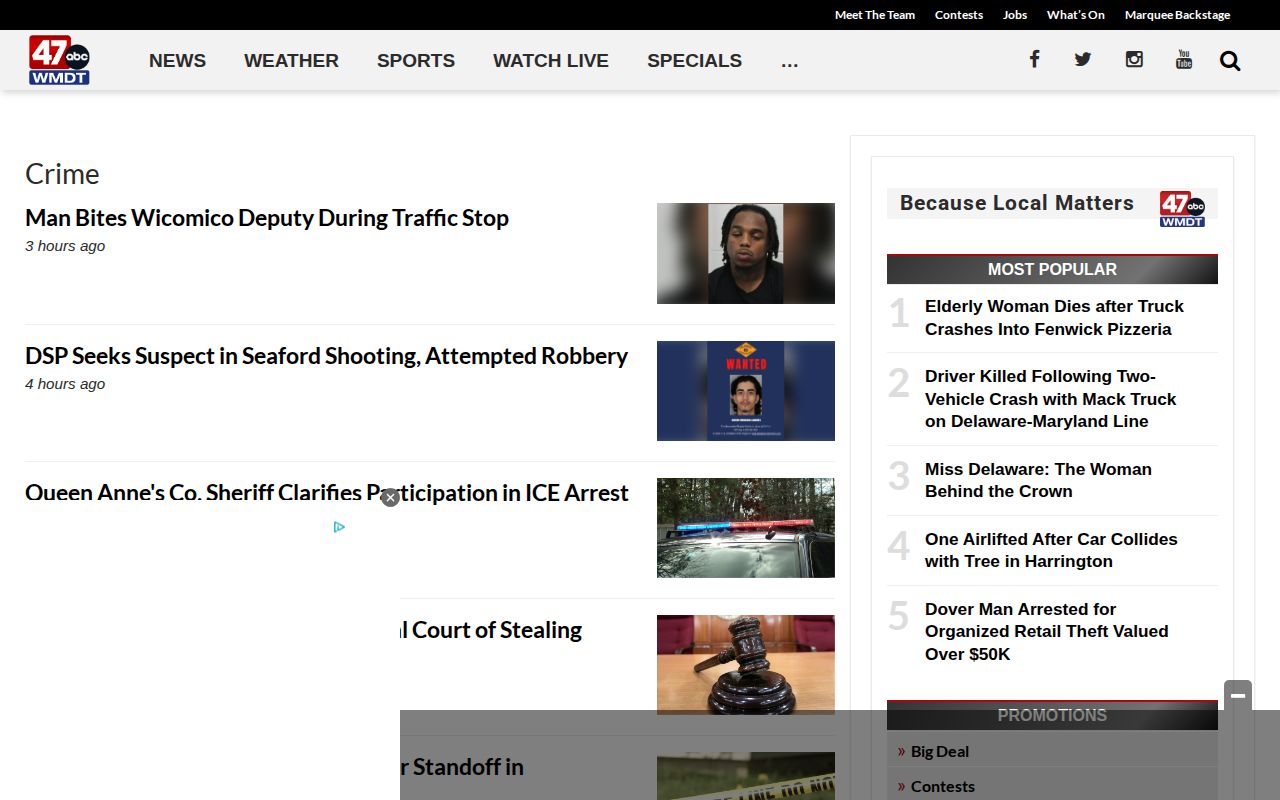
Task: Open Contests under Promotions
Action: pos(943,786)
